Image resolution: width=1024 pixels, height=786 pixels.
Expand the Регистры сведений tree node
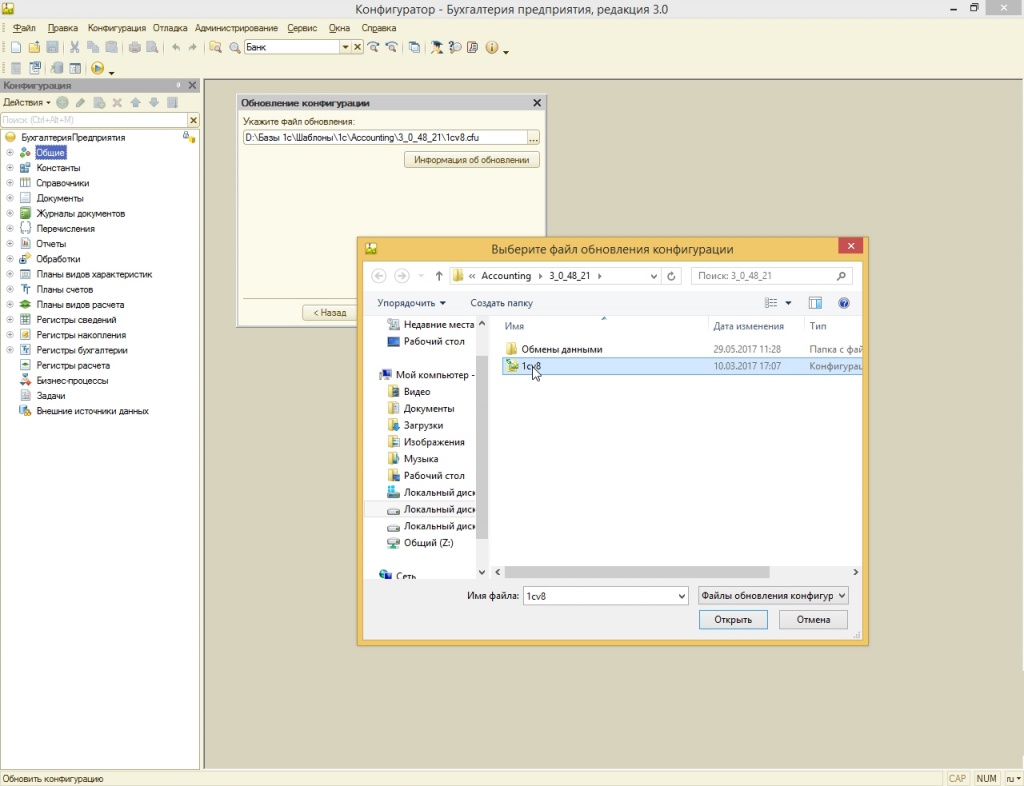pos(10,320)
